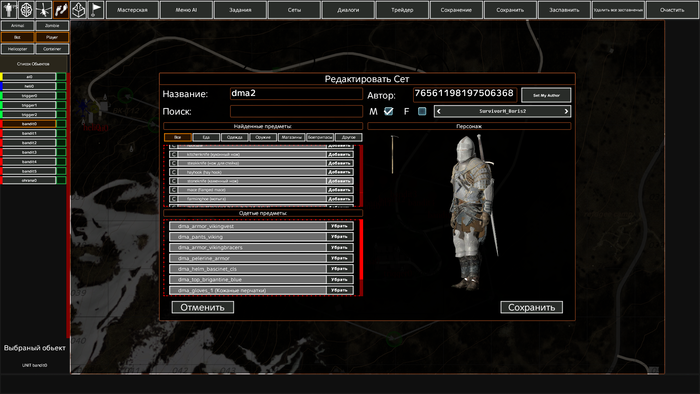Focus the Название input field
Screen dimensions: 700x394
point(296,94)
